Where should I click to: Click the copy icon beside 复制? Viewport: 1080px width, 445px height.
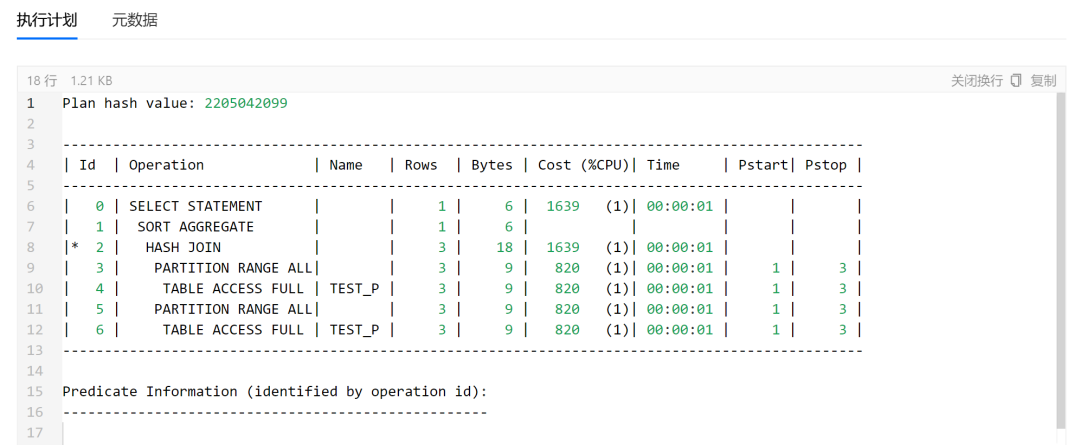click(1016, 81)
